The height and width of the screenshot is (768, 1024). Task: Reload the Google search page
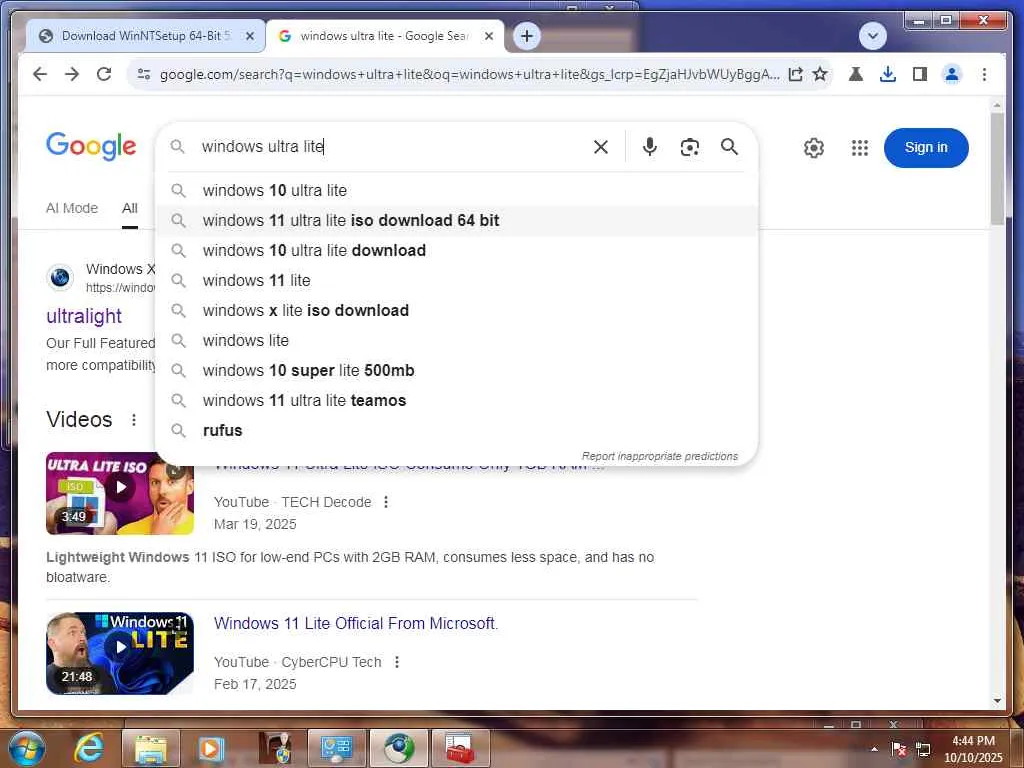point(104,74)
